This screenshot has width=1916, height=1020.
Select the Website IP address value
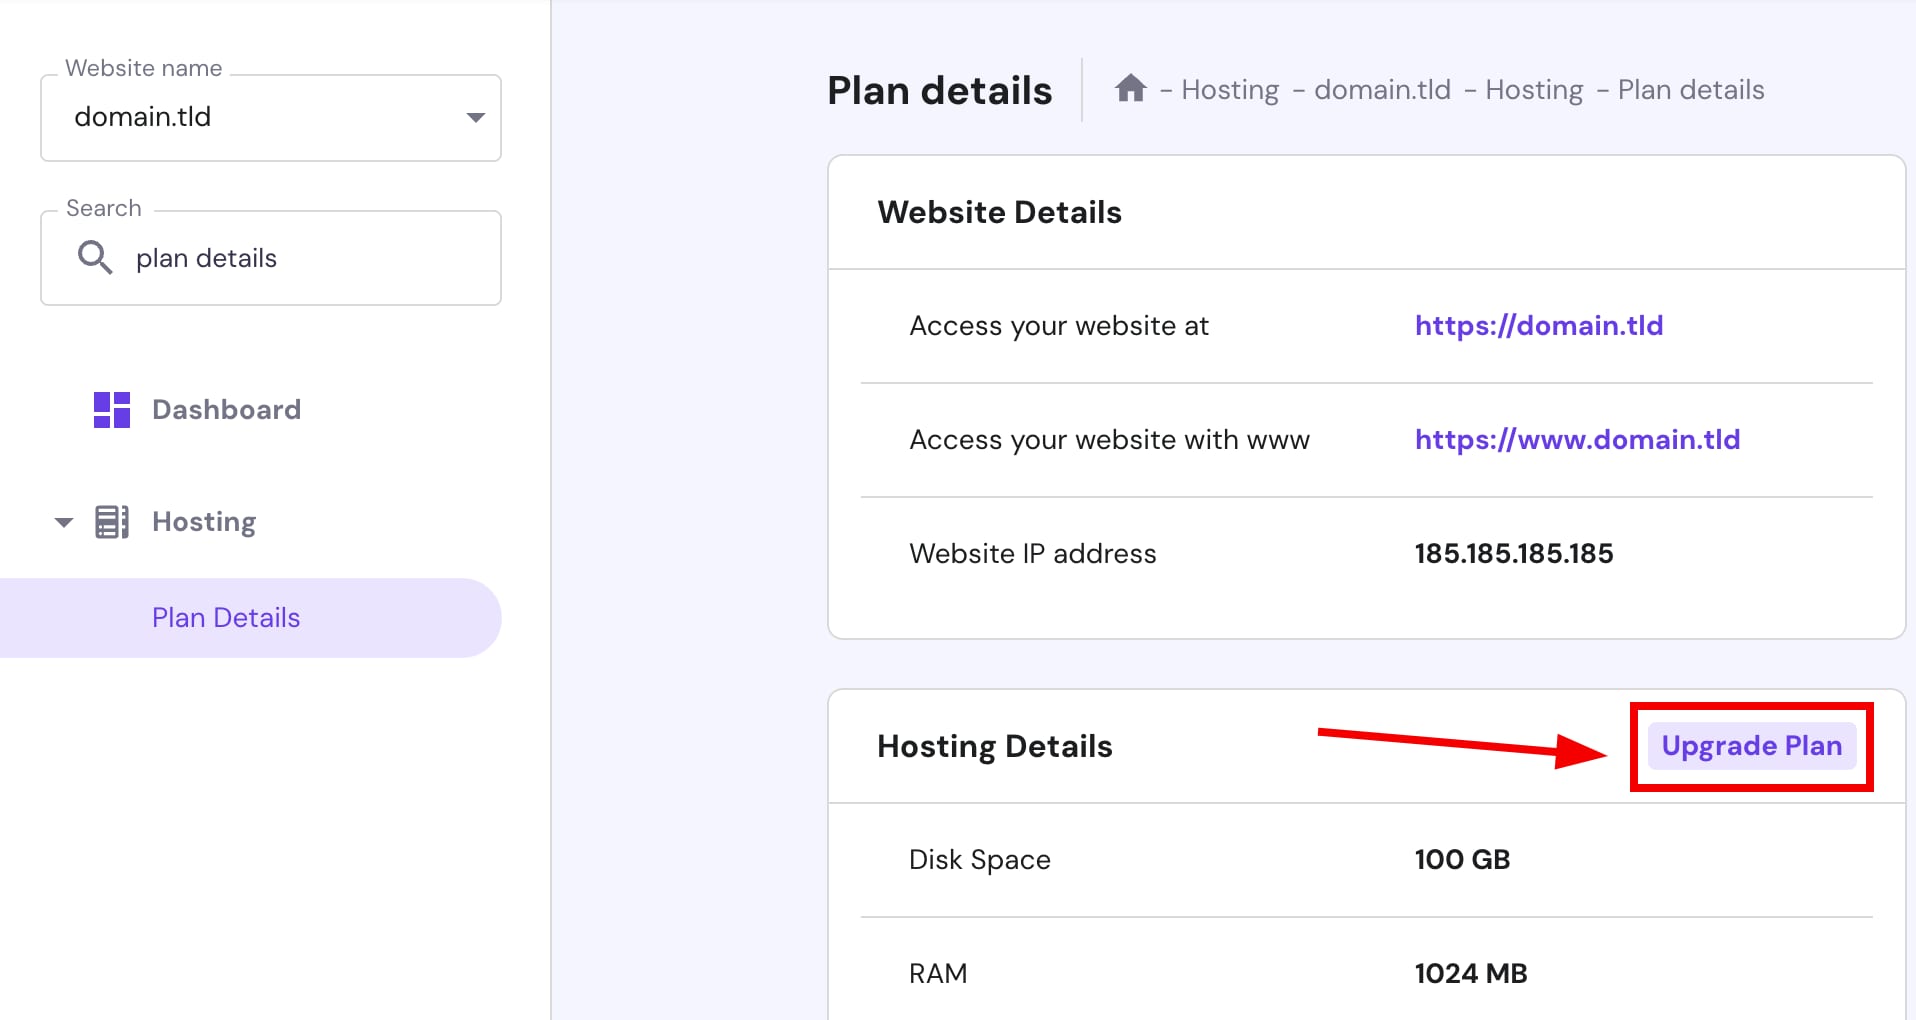[1513, 553]
